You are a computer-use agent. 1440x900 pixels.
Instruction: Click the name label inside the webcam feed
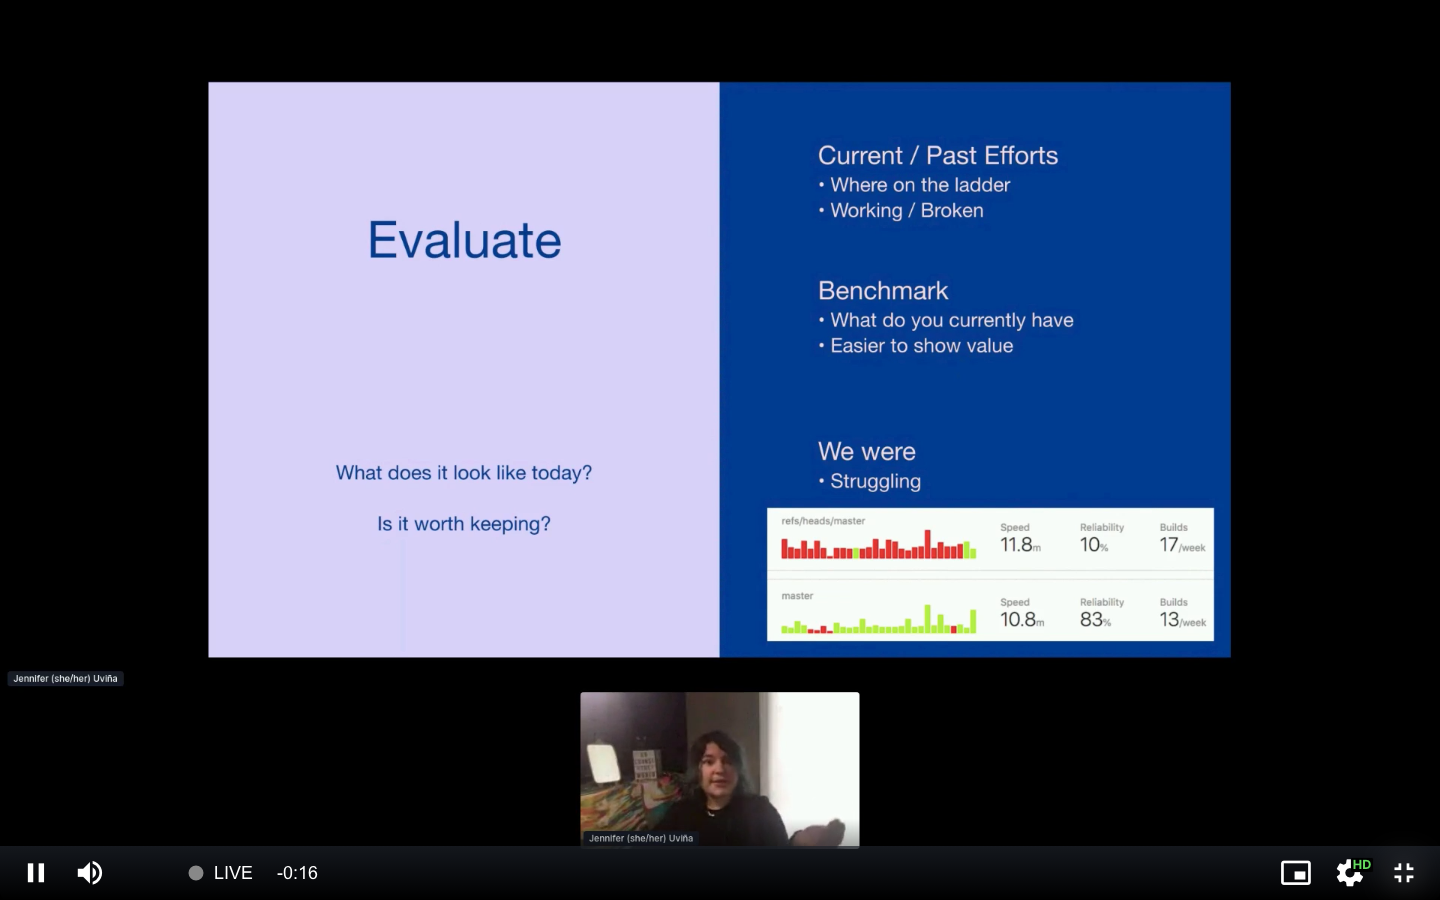point(641,838)
